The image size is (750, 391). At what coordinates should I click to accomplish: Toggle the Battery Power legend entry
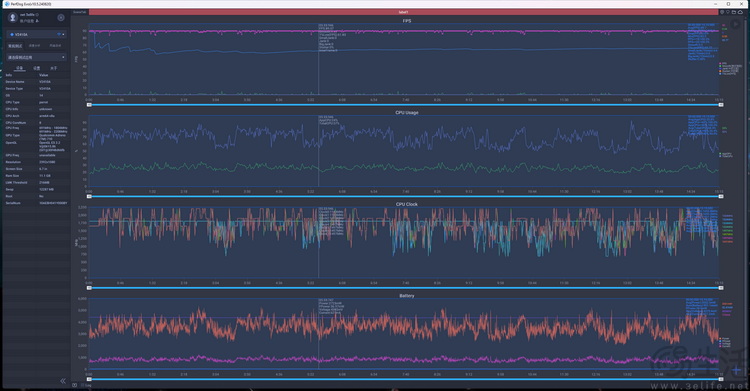(x=724, y=338)
